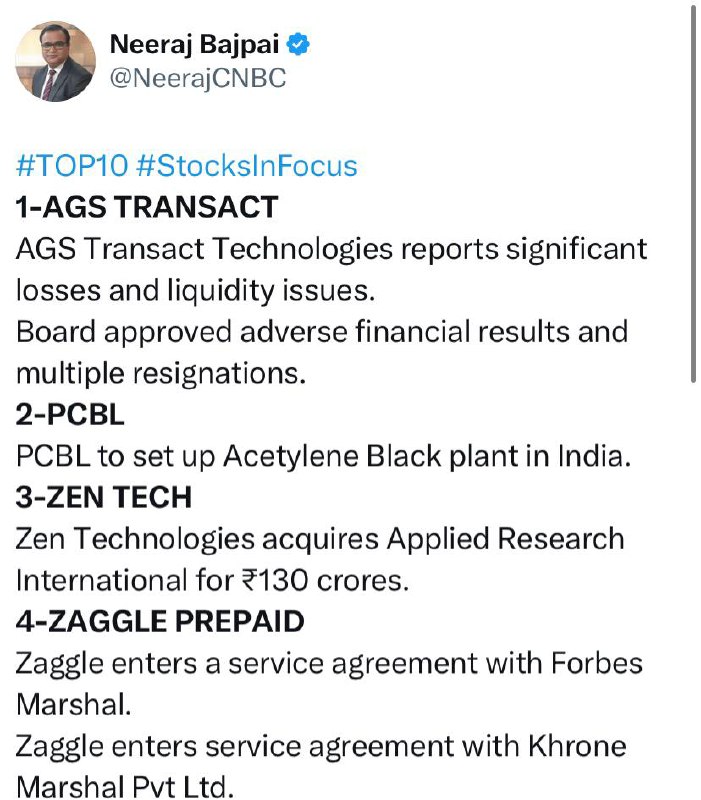Open the #StocksInFocus hashtag
The height and width of the screenshot is (800, 701).
click(247, 166)
